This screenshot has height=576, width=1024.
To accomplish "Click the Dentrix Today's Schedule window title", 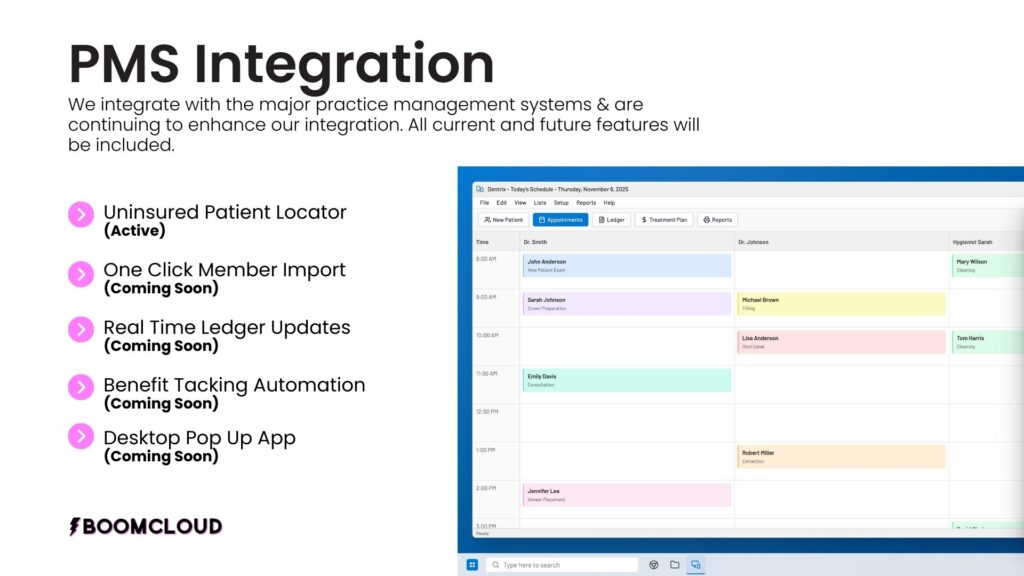I will coord(558,189).
